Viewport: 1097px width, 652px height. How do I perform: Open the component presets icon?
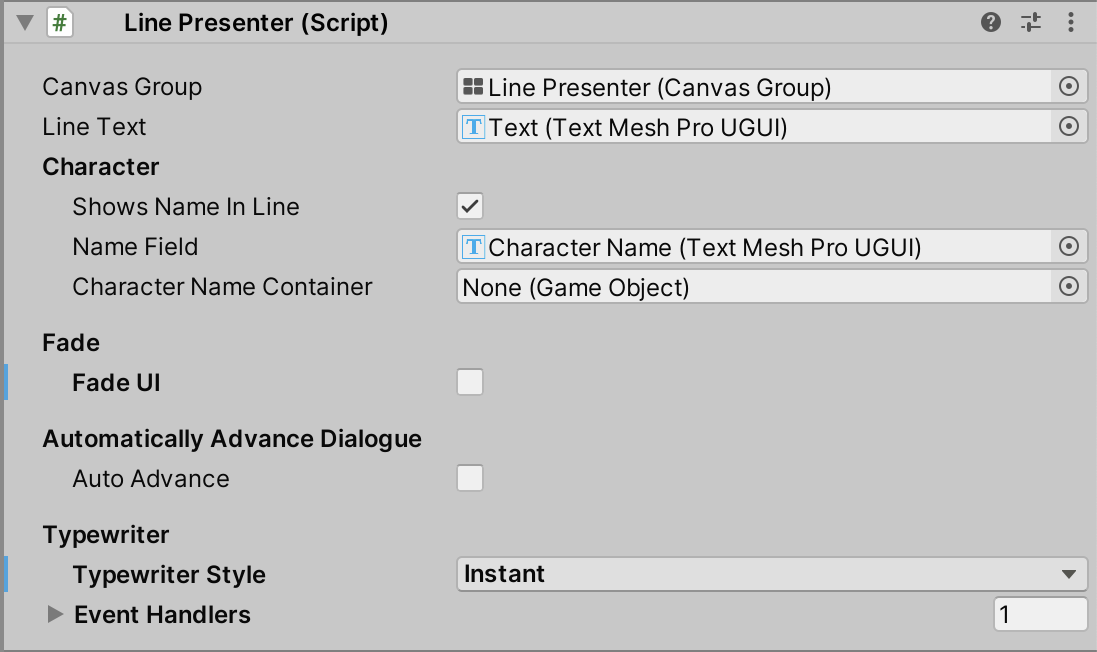click(x=1031, y=22)
